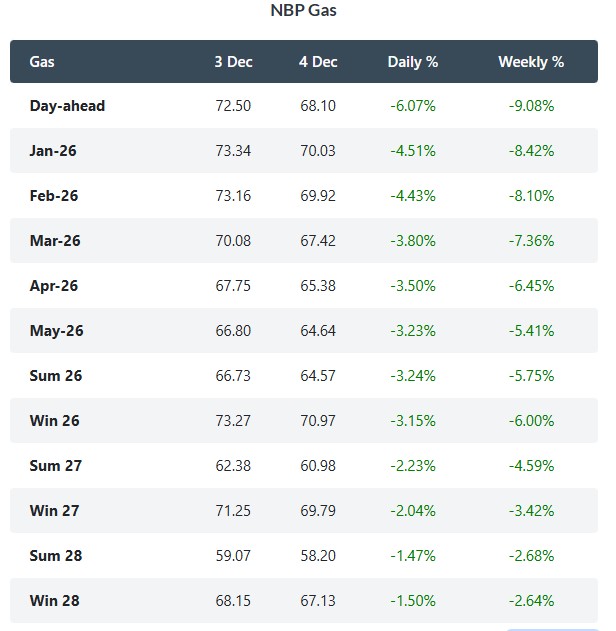Select the Win 26 row label
616x631 pixels.
point(55,421)
